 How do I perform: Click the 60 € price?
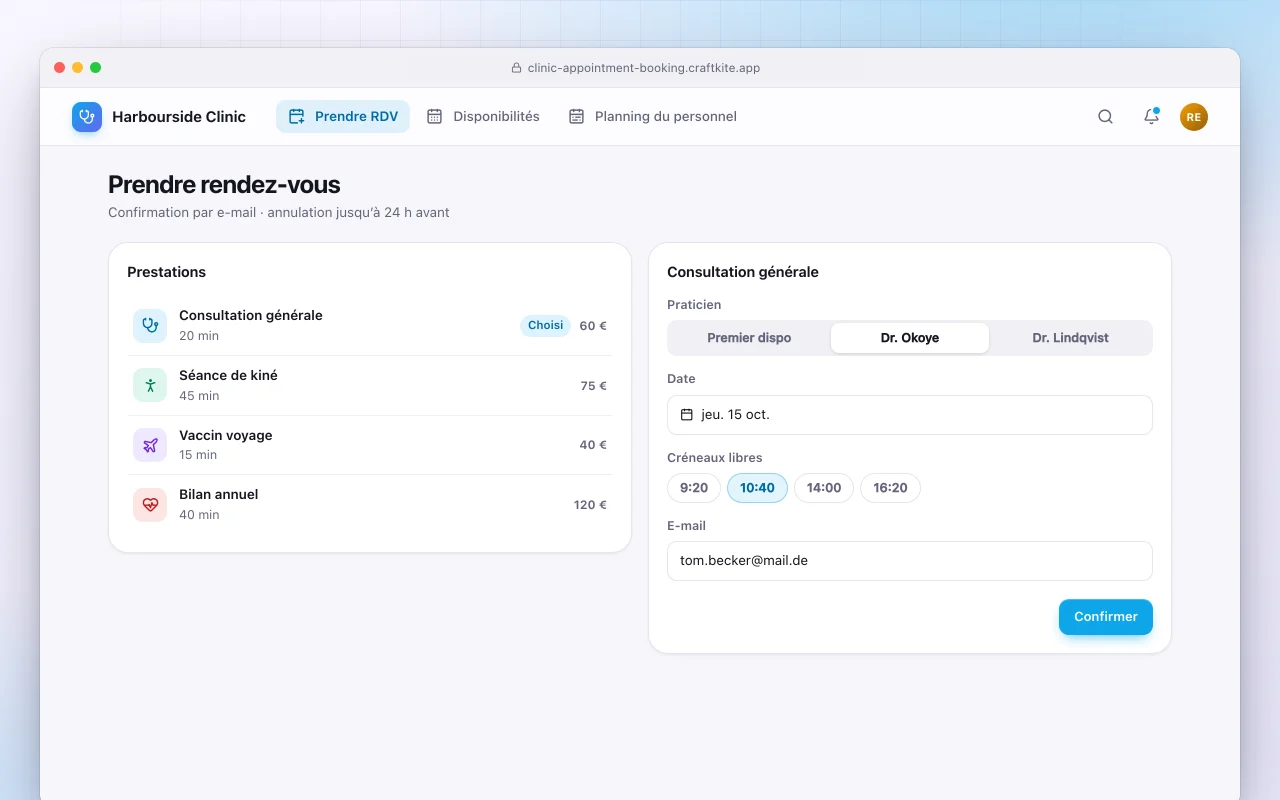pos(593,326)
